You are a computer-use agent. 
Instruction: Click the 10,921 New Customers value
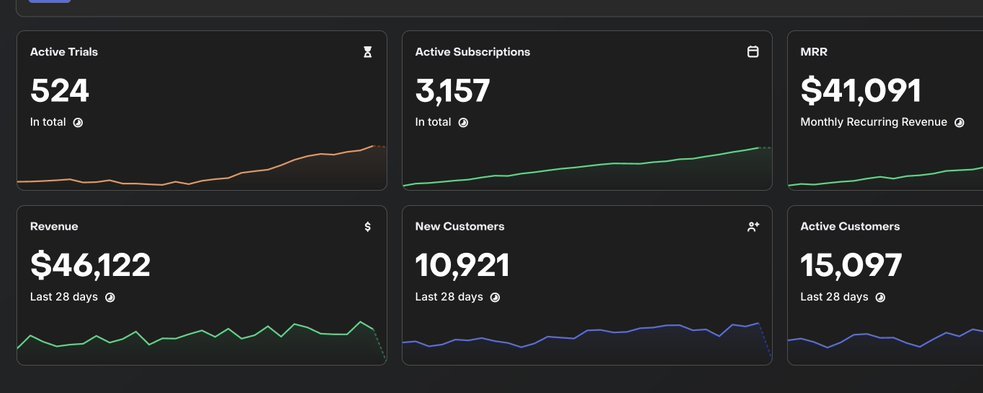(462, 265)
